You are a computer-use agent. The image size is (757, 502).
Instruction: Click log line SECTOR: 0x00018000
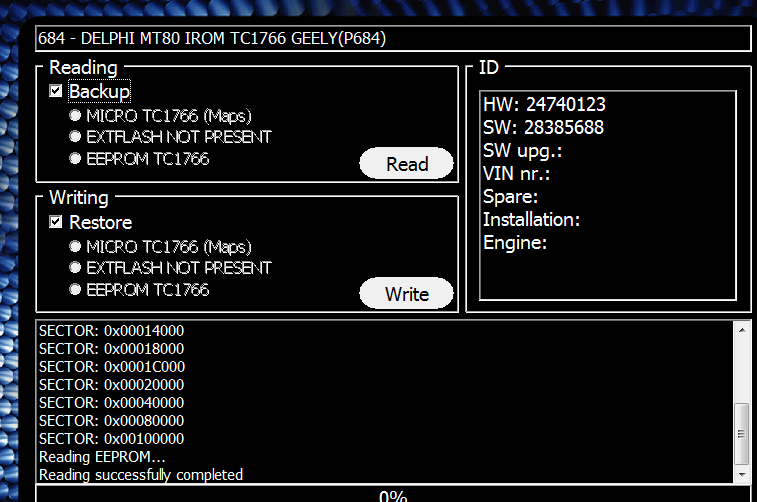click(x=112, y=349)
